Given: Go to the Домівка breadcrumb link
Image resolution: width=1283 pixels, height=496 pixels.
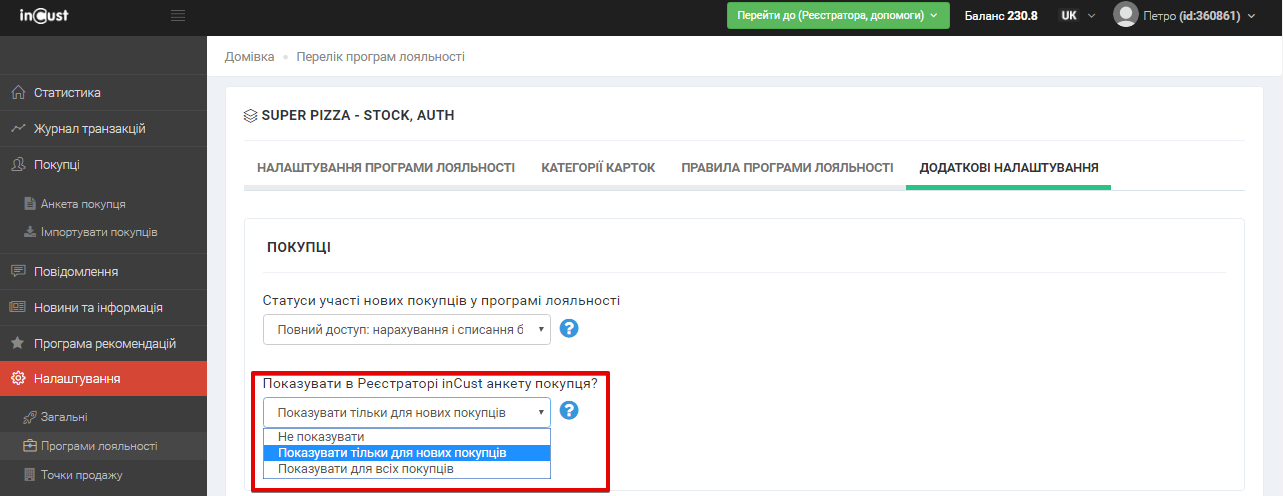Looking at the screenshot, I should click(249, 57).
